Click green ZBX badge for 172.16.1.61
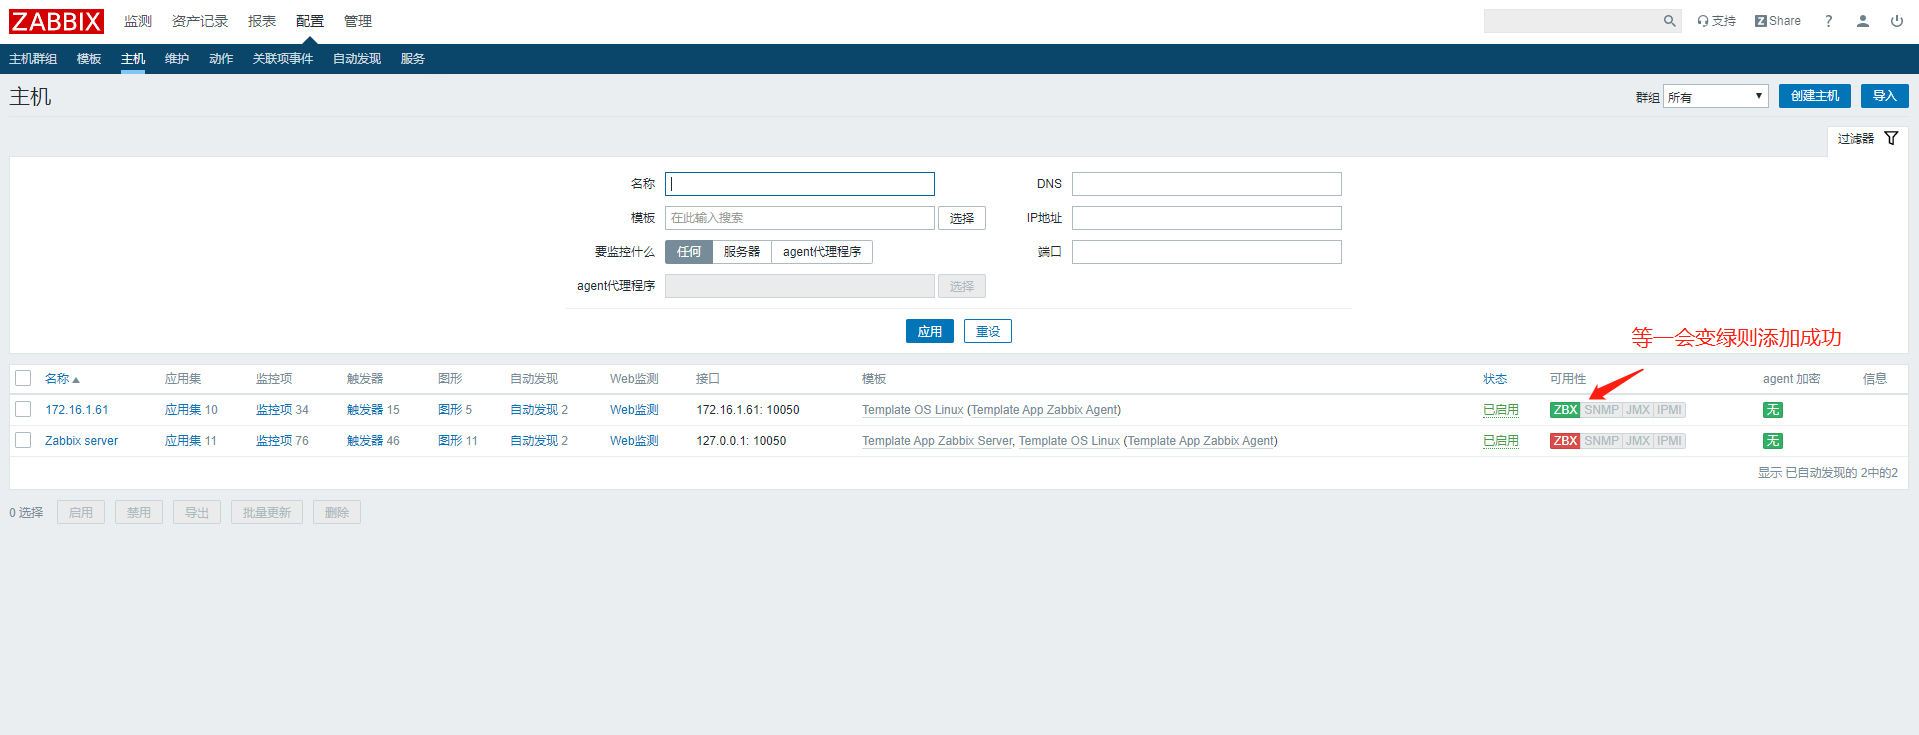Viewport: 1919px width, 735px height. click(x=1565, y=410)
